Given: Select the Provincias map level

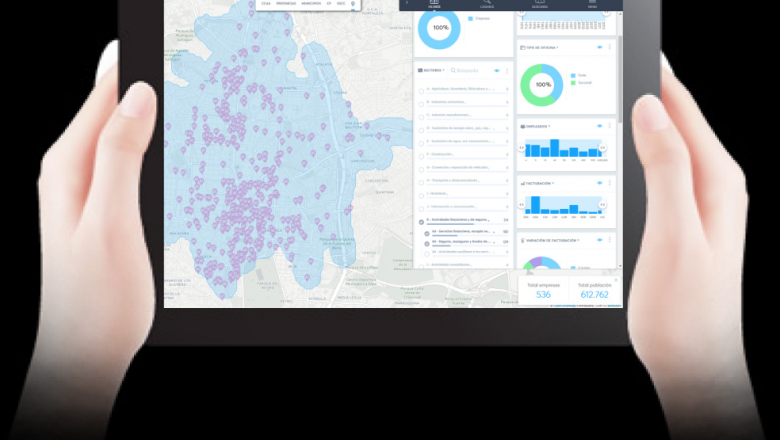Looking at the screenshot, I should pyautogui.click(x=285, y=4).
